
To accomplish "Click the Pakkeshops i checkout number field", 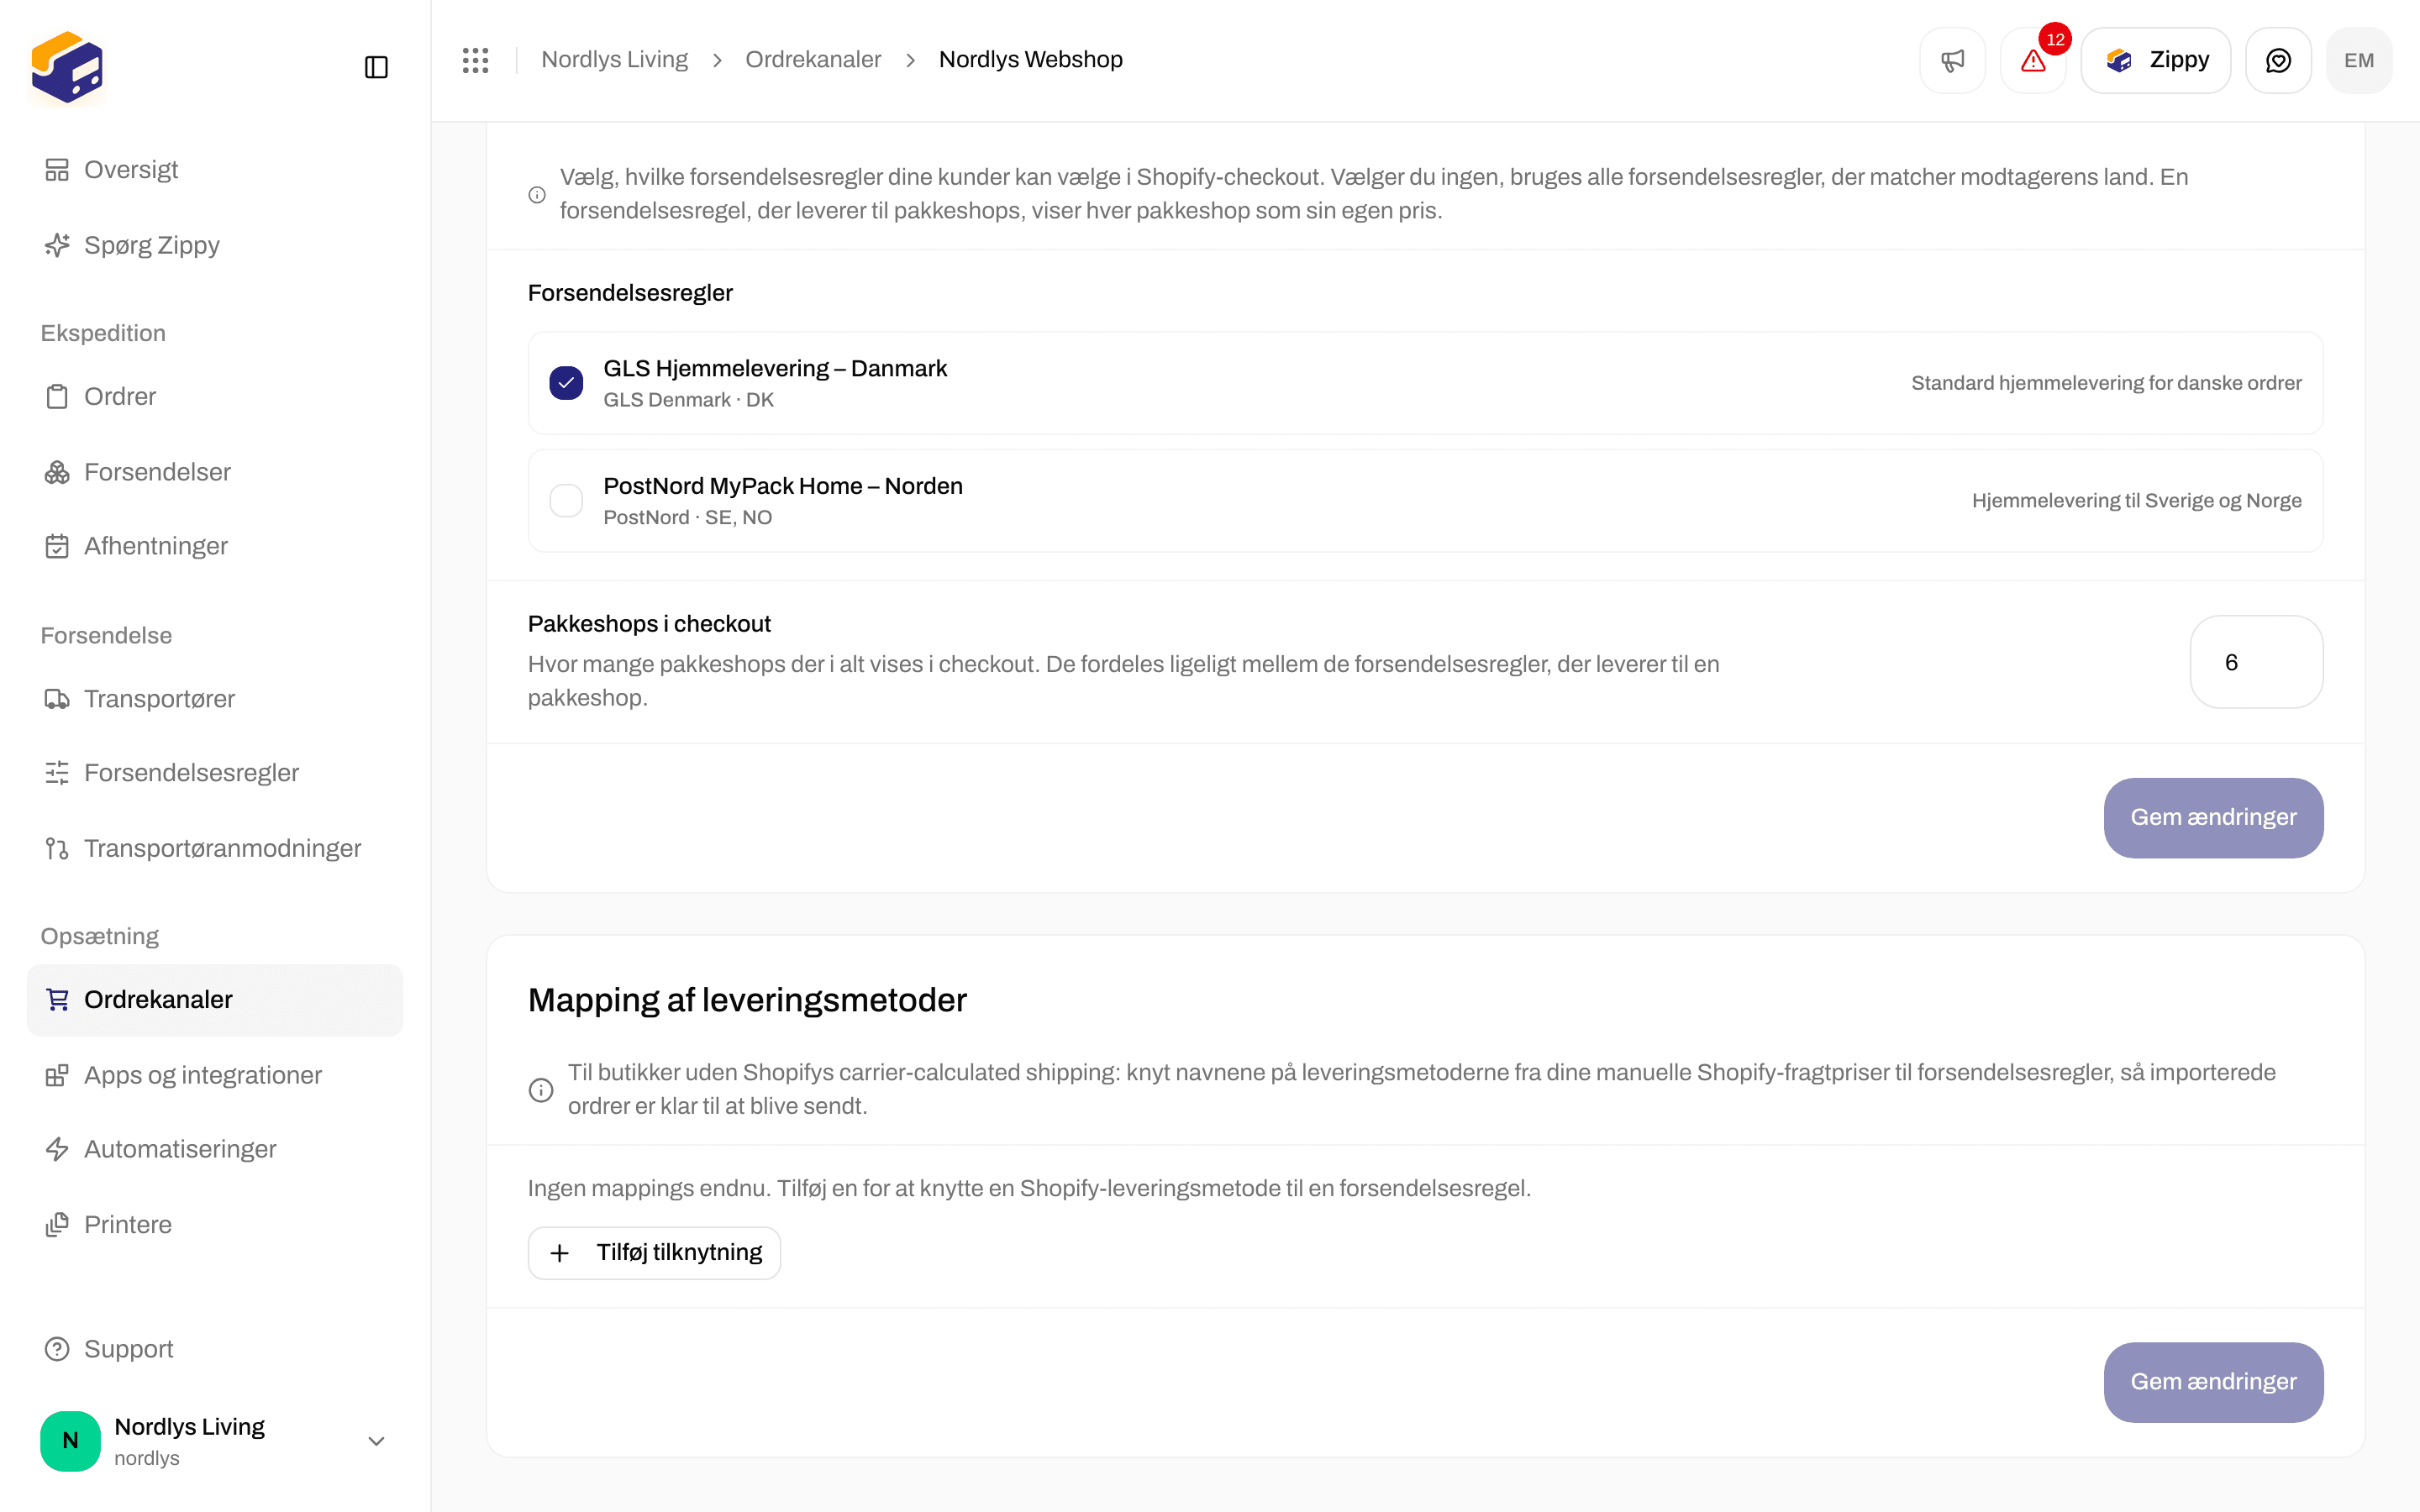I will click(2256, 662).
